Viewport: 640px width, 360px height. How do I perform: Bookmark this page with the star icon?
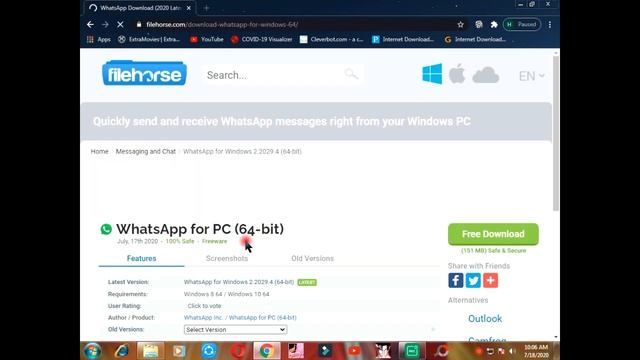(460, 24)
